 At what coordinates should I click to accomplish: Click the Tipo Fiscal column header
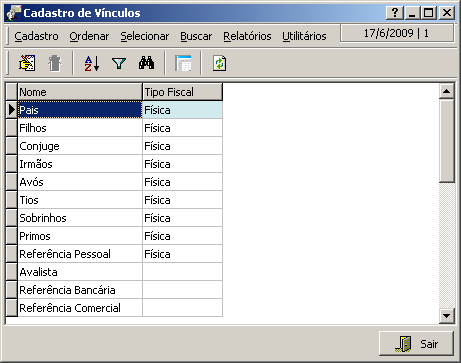[182, 92]
